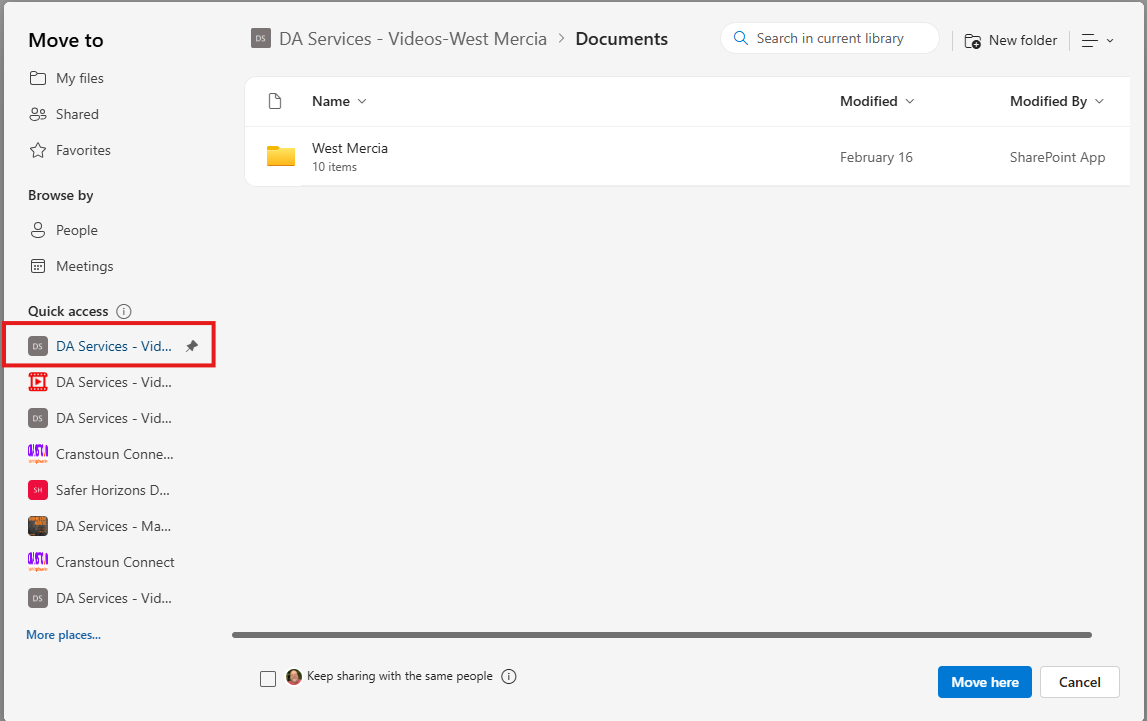Click the '10 items' text
The height and width of the screenshot is (721, 1147).
coord(334,167)
